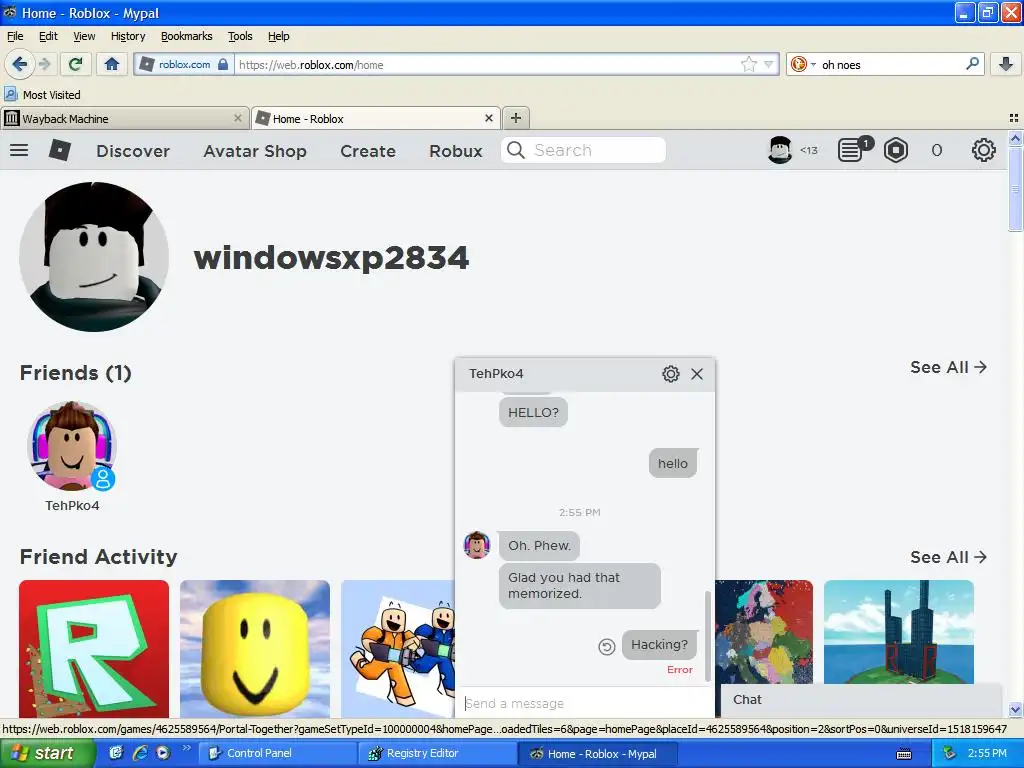Screen dimensions: 1024x768
Task: Click the page scroll down arrow
Action: tap(1015, 709)
